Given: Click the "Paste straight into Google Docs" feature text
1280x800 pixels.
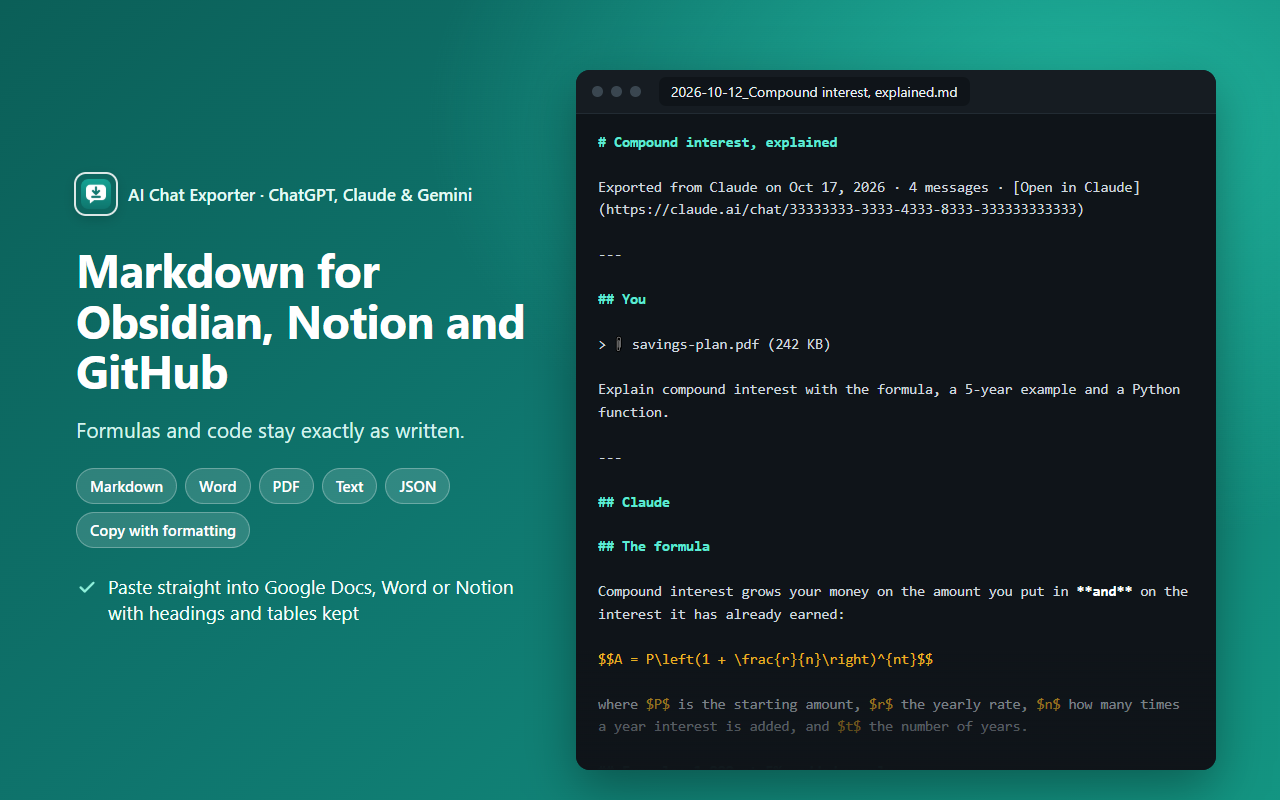Looking at the screenshot, I should click(311, 600).
